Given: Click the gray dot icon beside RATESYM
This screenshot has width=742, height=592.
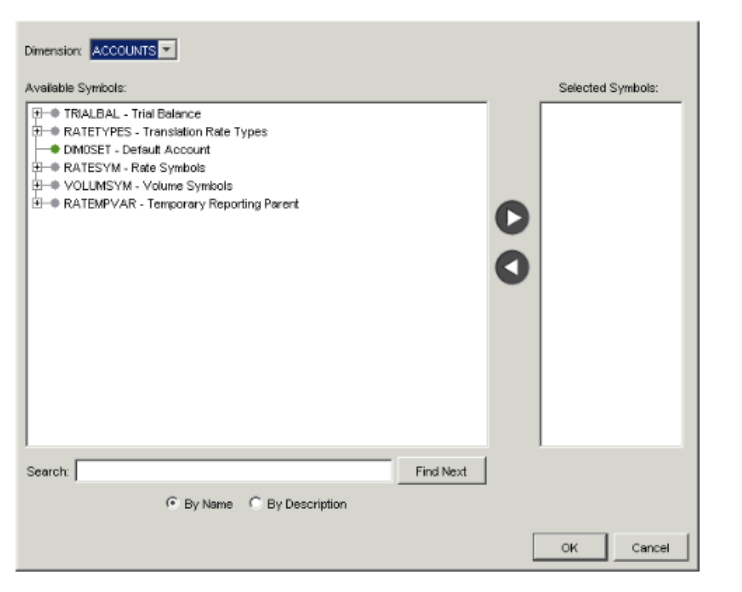Looking at the screenshot, I should [54, 168].
